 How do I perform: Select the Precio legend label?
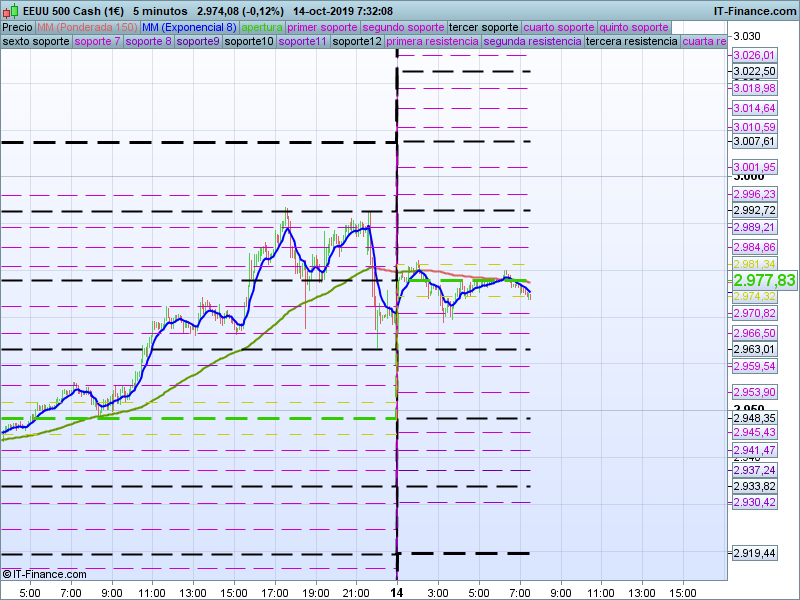[x=17, y=27]
